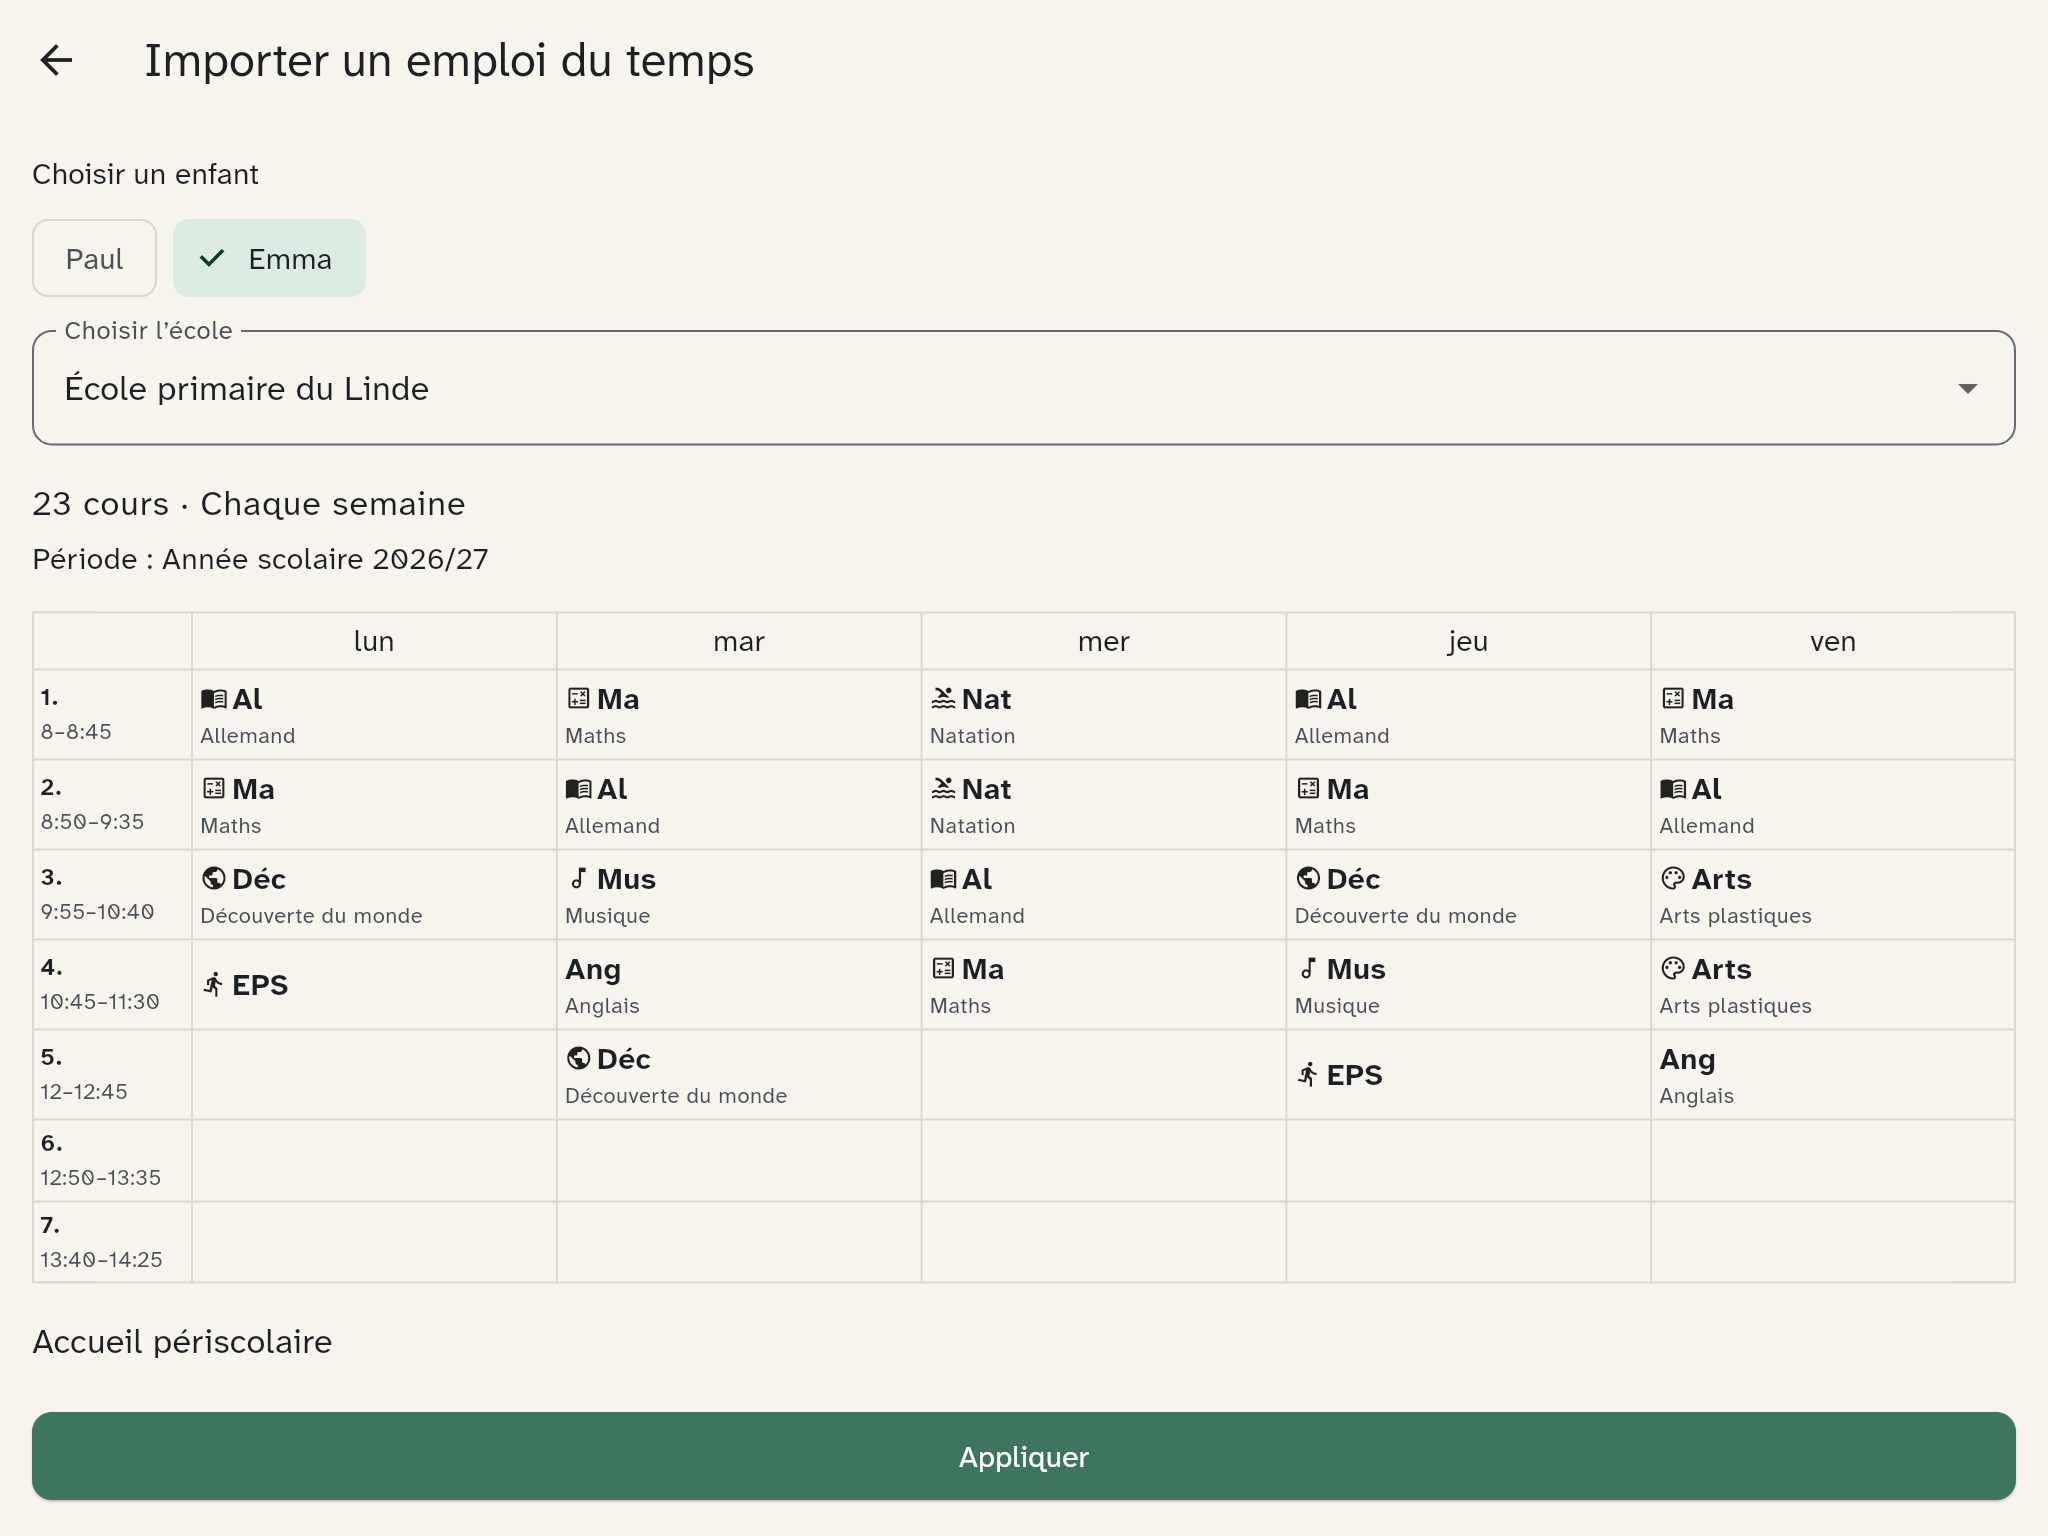
Task: Click Maths cell on Thursday period 2
Action: click(x=1468, y=805)
